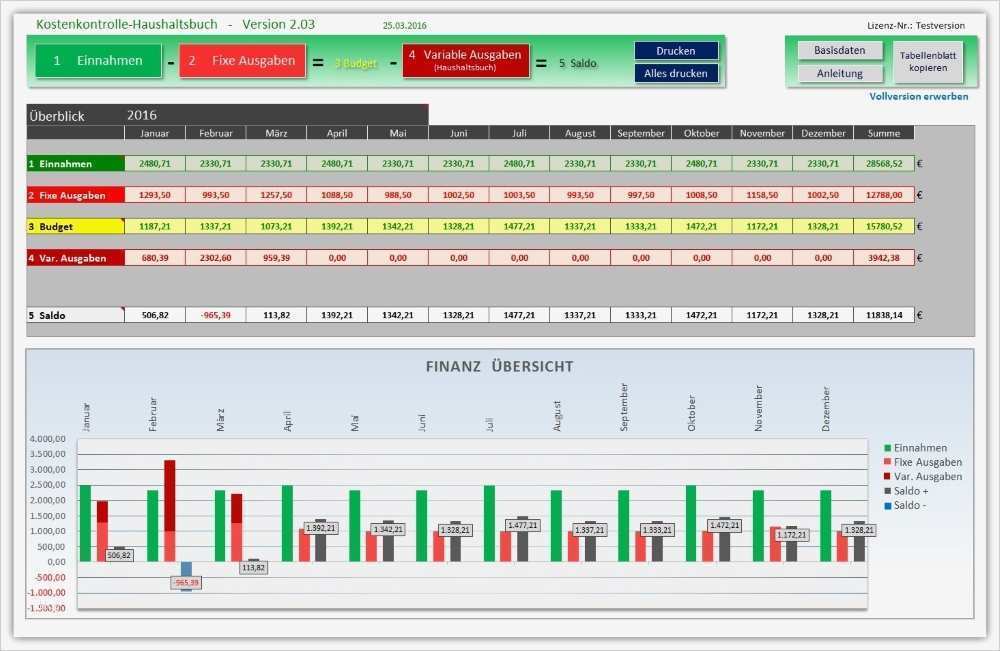Click the 5 Saldo row label
The height and width of the screenshot is (651, 1000).
point(60,314)
